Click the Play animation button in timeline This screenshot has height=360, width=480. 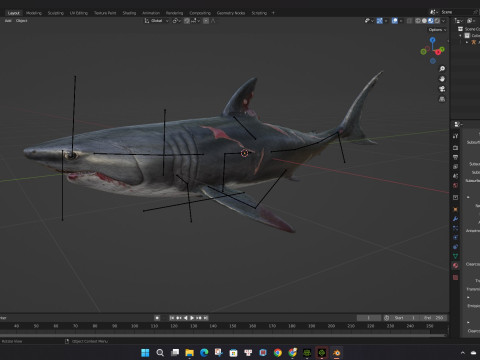pyautogui.click(x=192, y=318)
